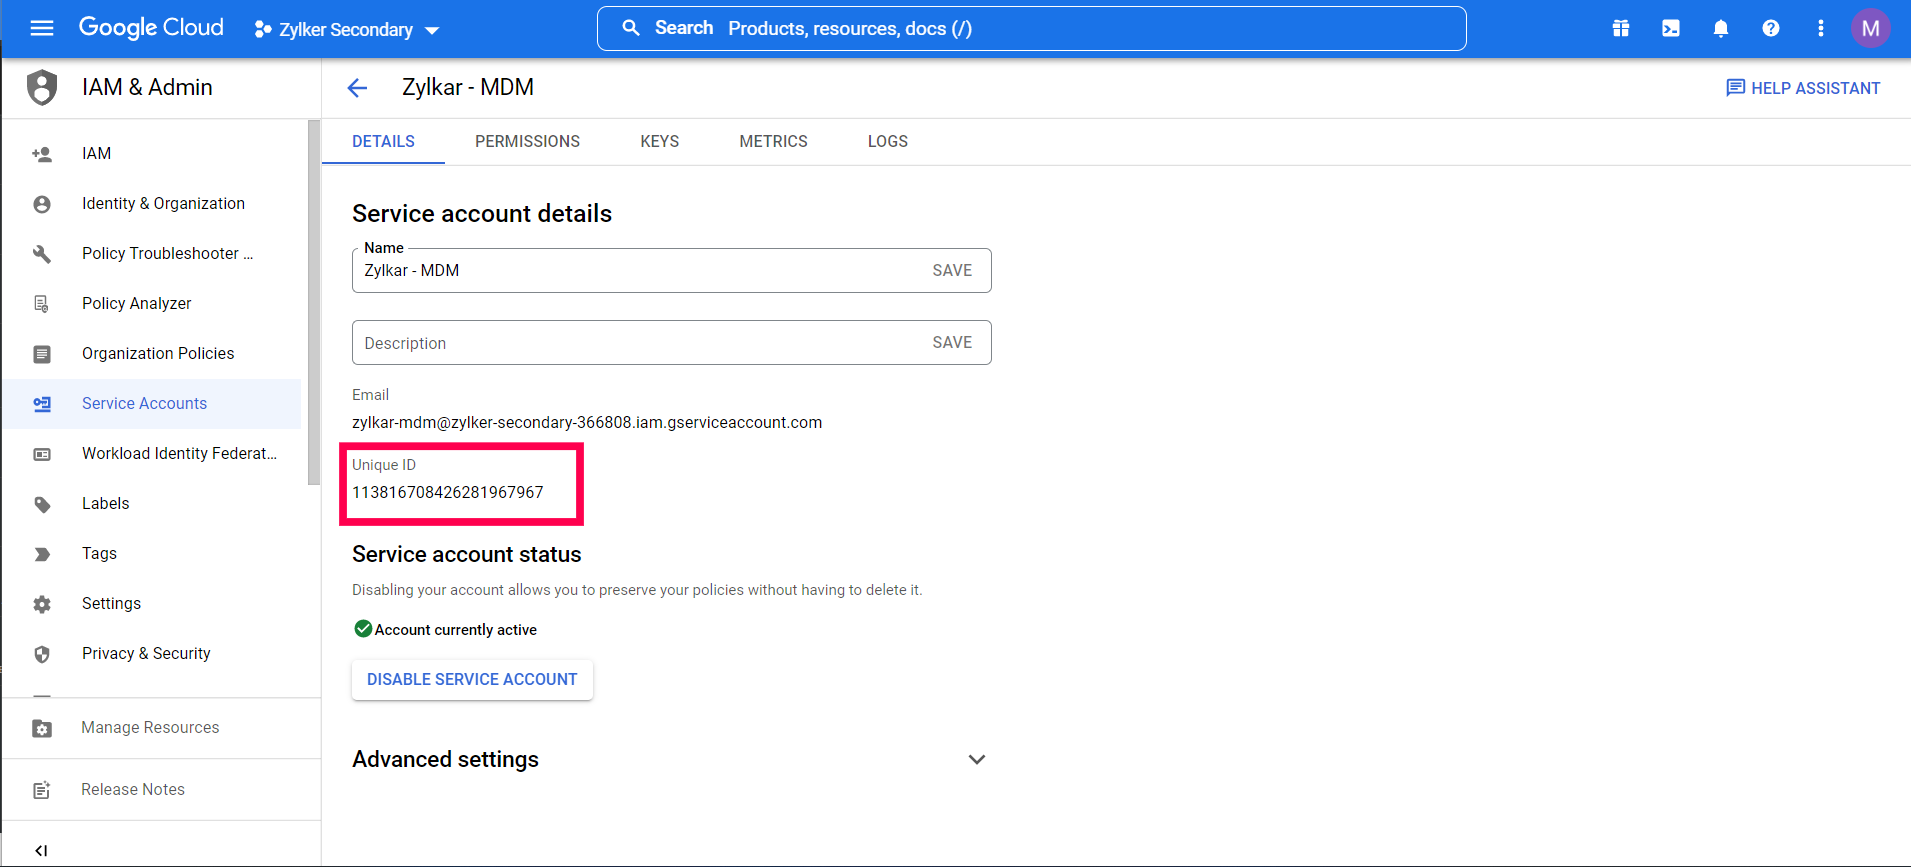Click the Settings gear icon in sidebar
This screenshot has width=1911, height=867.
pyautogui.click(x=42, y=604)
